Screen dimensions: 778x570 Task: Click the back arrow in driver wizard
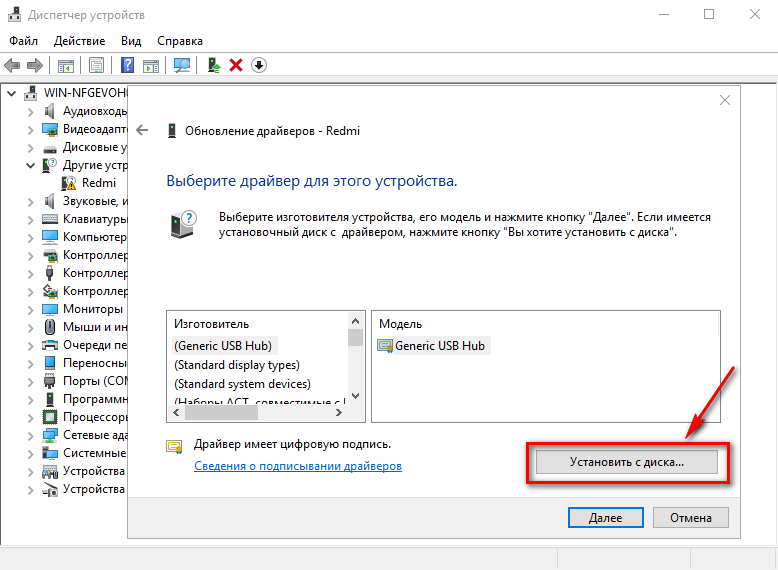(x=142, y=130)
